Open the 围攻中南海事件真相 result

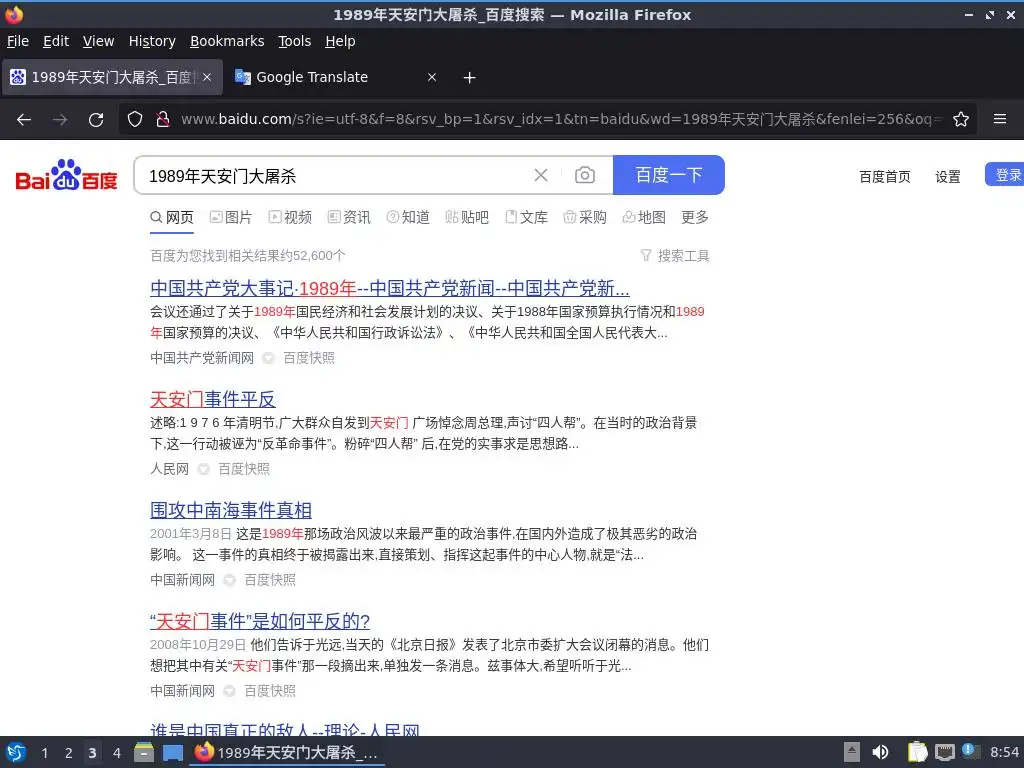coord(231,510)
